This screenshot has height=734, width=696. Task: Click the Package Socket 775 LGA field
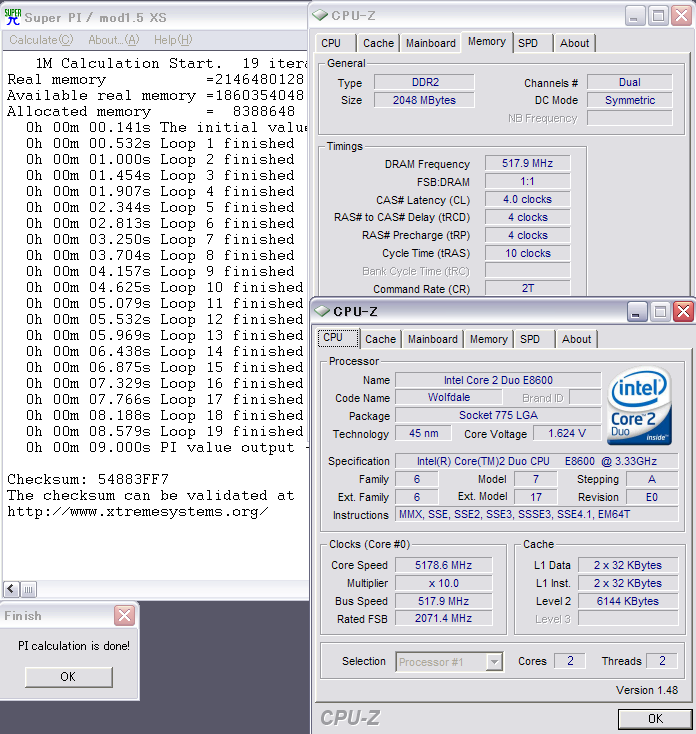coord(498,415)
